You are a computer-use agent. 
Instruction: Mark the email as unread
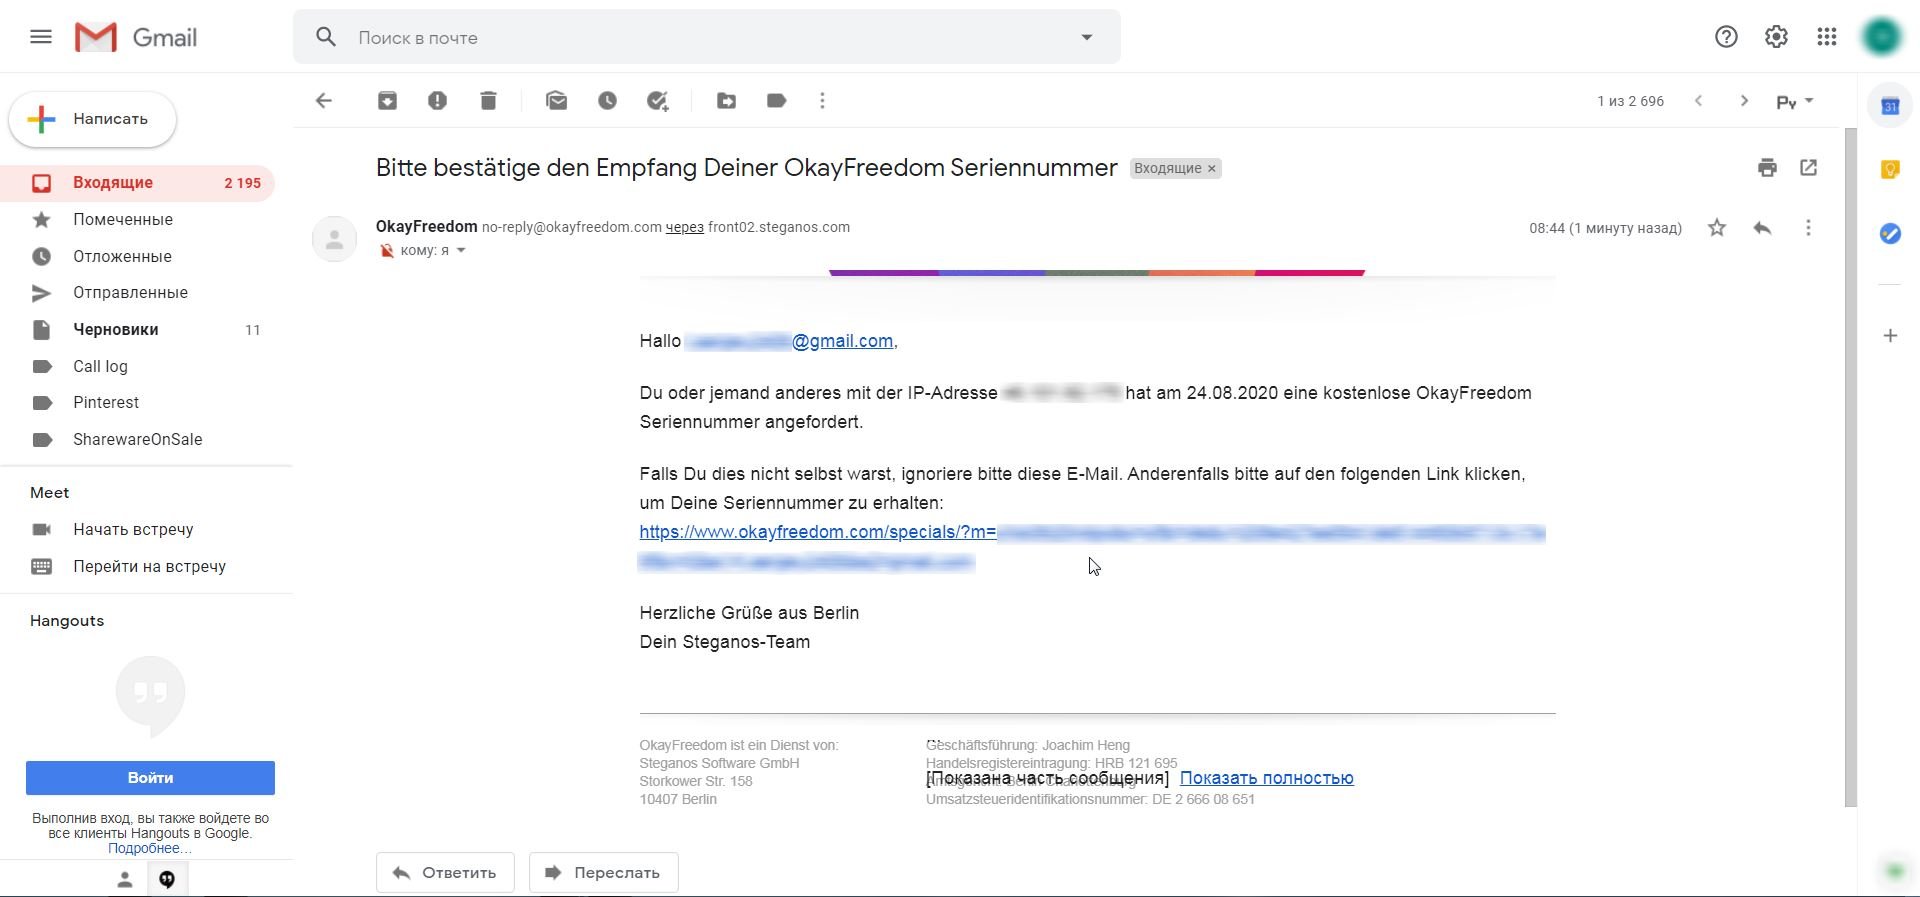point(557,101)
